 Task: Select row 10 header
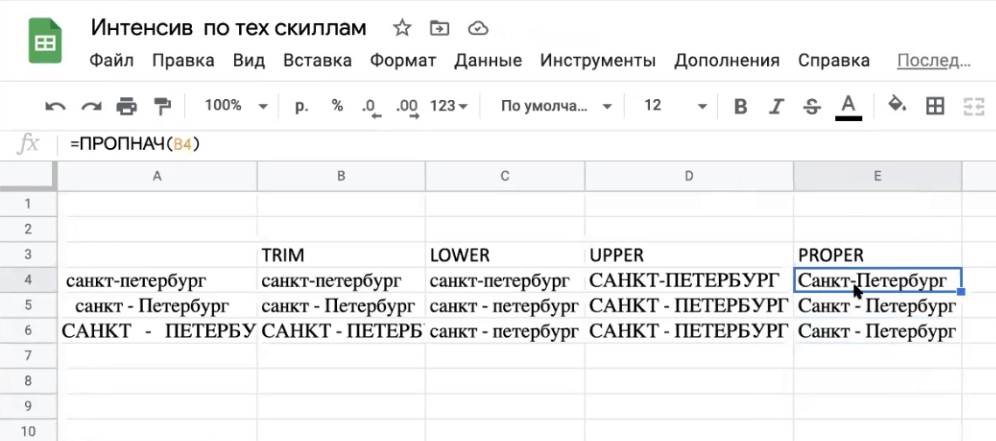28,431
